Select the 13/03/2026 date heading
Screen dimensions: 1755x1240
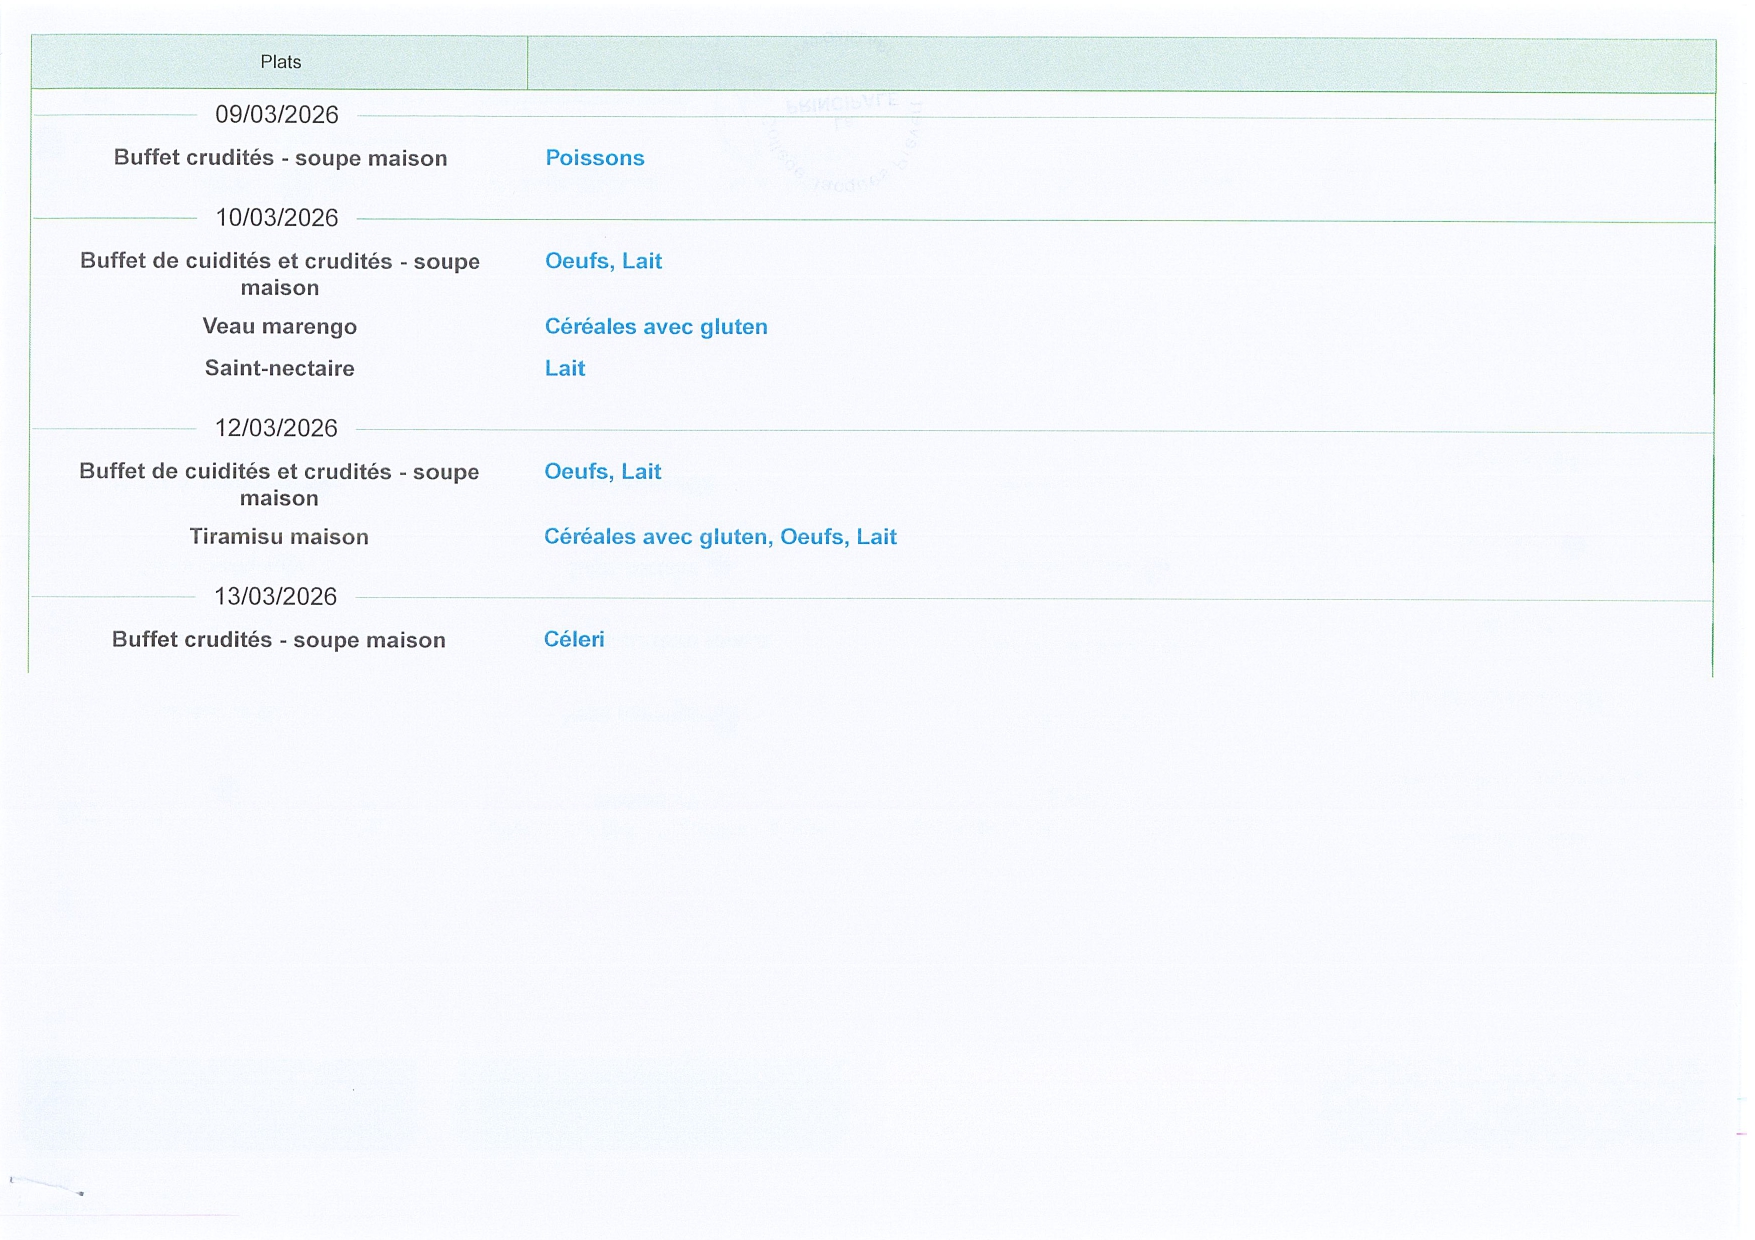275,597
